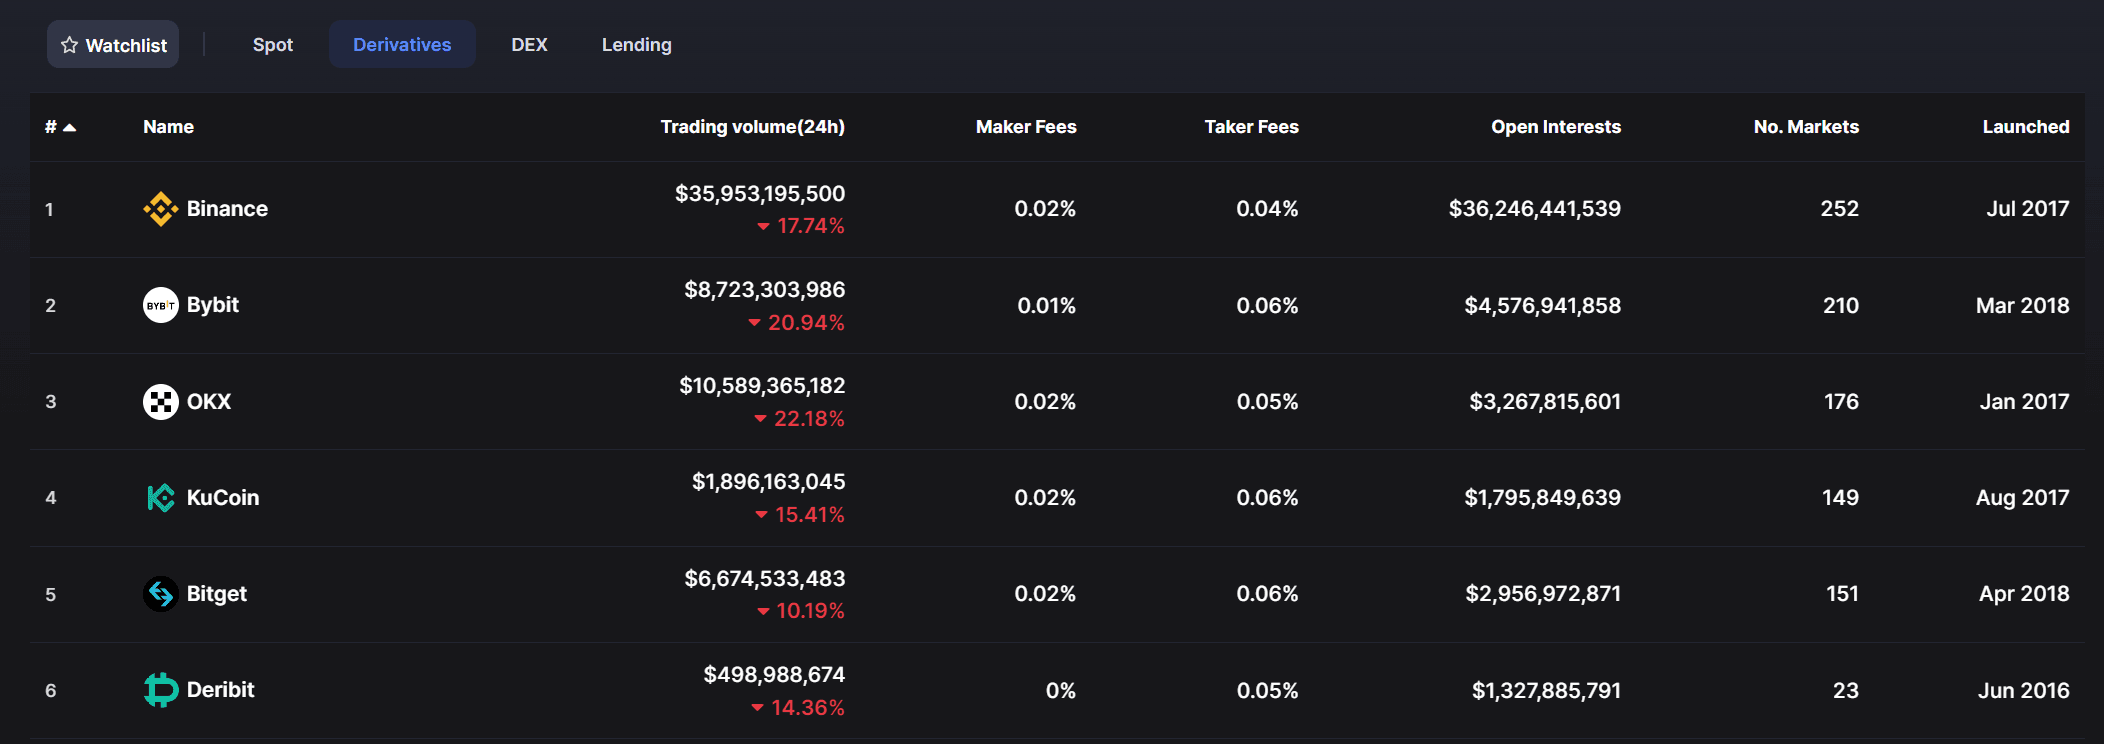
Task: Click Binance taker fee 0.04%
Action: [x=1267, y=209]
